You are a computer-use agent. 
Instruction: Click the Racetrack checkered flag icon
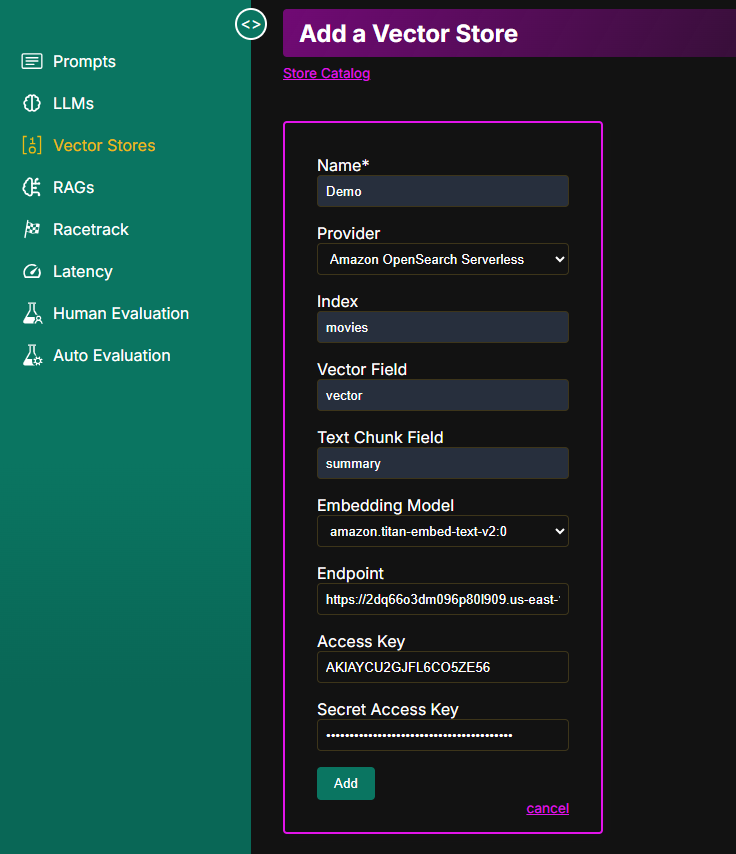point(32,229)
